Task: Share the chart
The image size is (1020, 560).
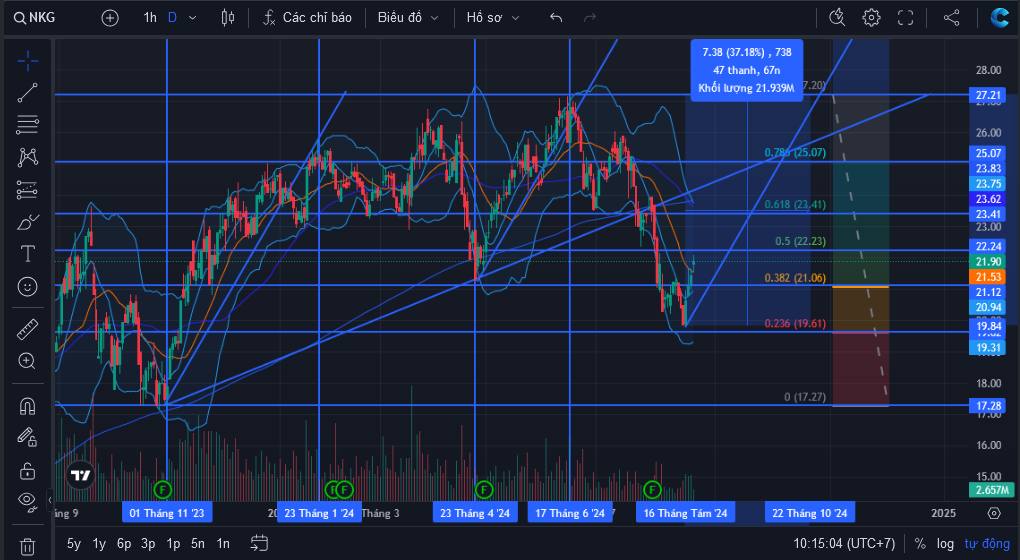Action: point(952,18)
